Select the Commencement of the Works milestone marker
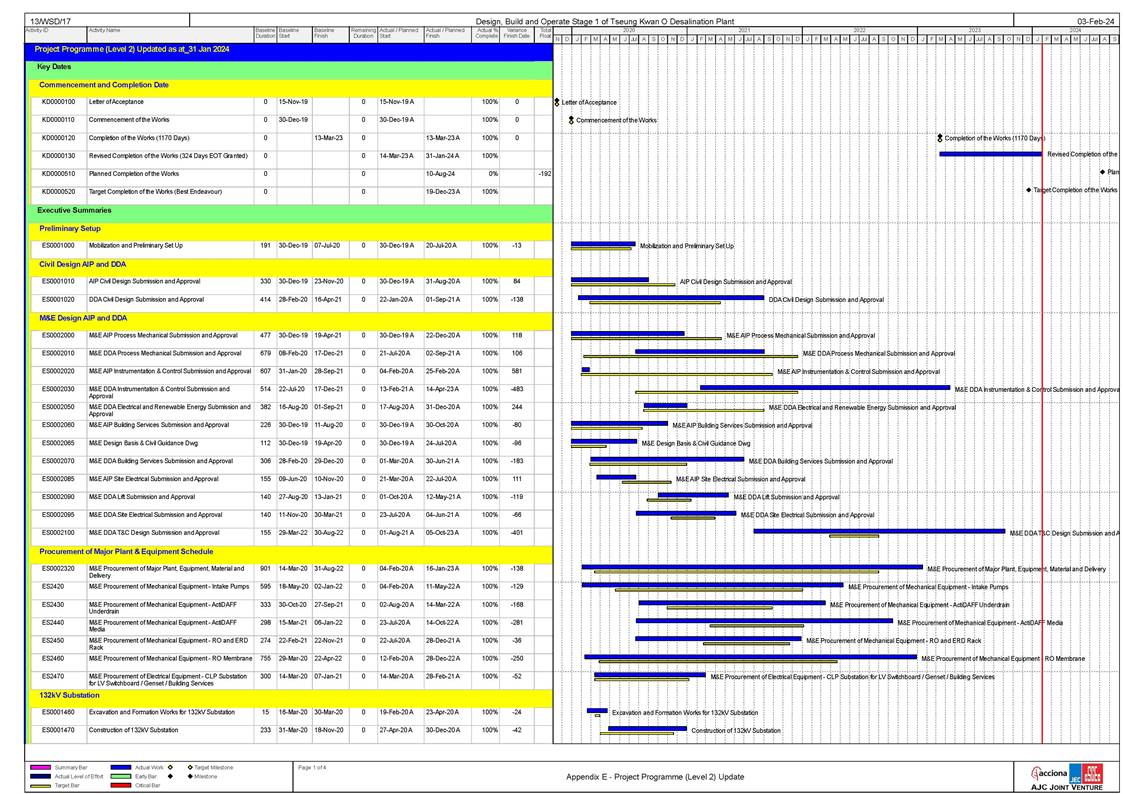 (571, 120)
